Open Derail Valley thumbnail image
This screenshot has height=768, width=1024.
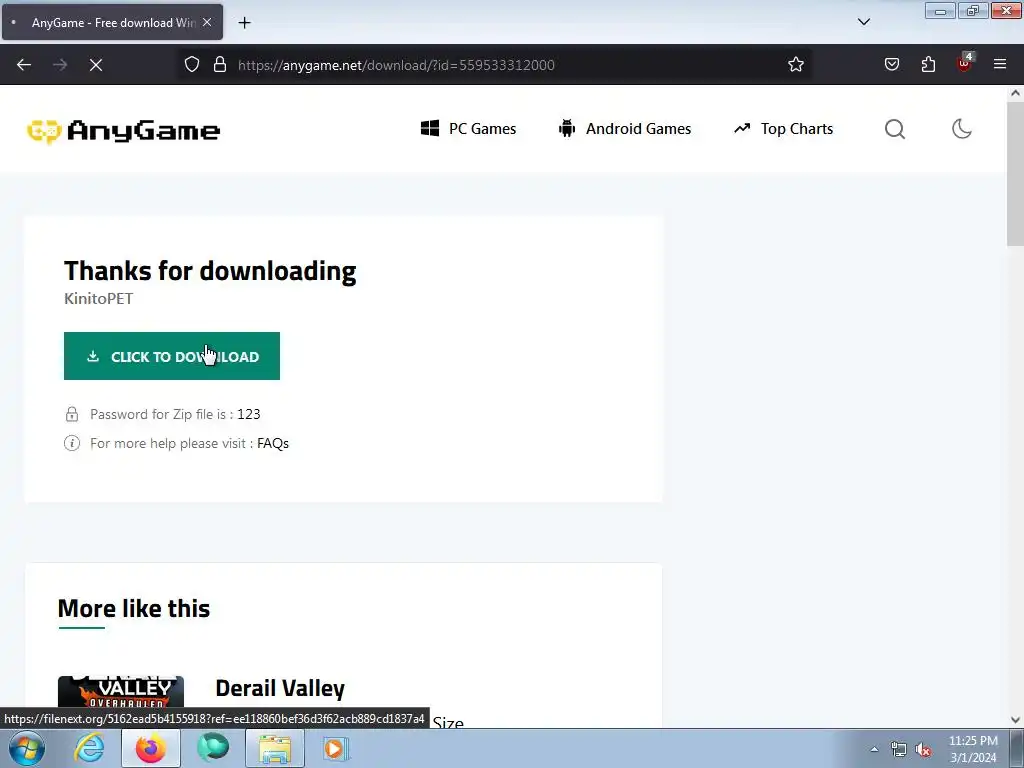click(121, 692)
